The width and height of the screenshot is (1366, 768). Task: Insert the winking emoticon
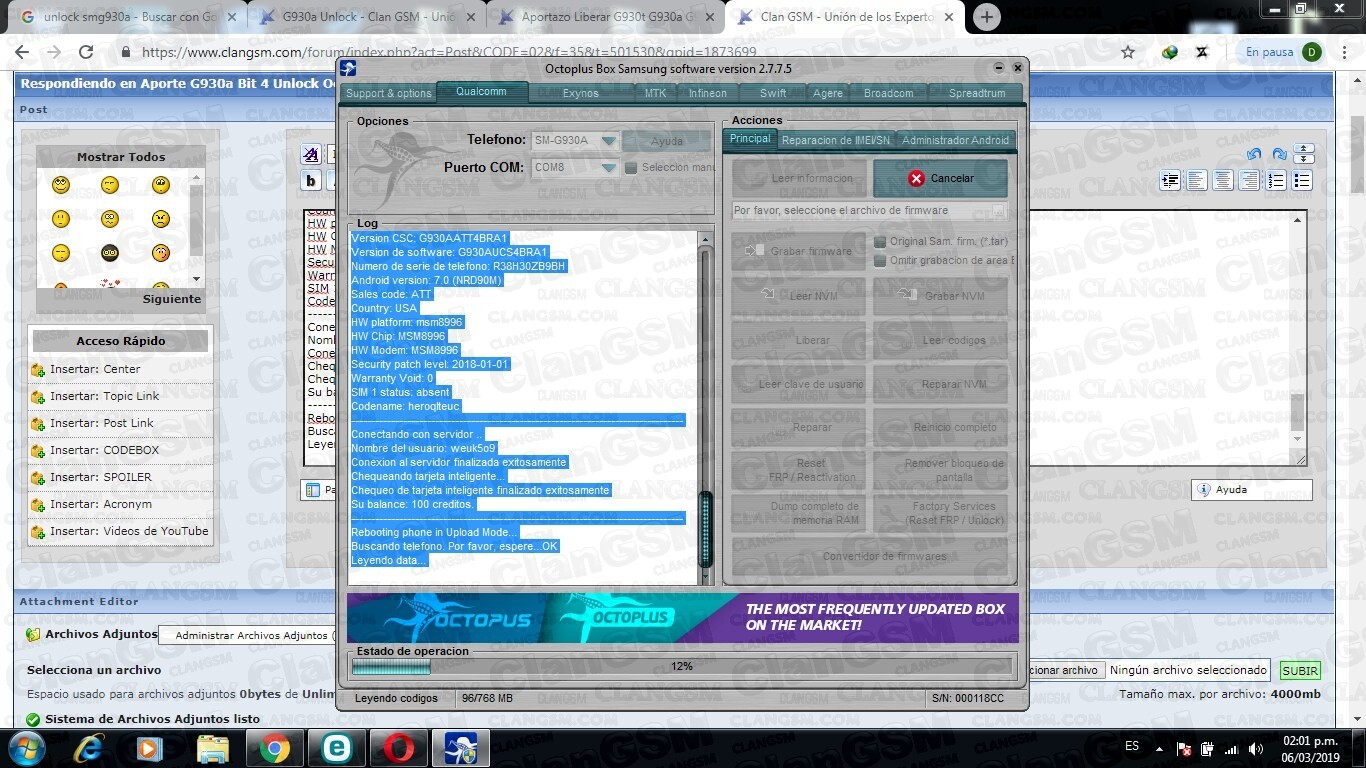[110, 185]
